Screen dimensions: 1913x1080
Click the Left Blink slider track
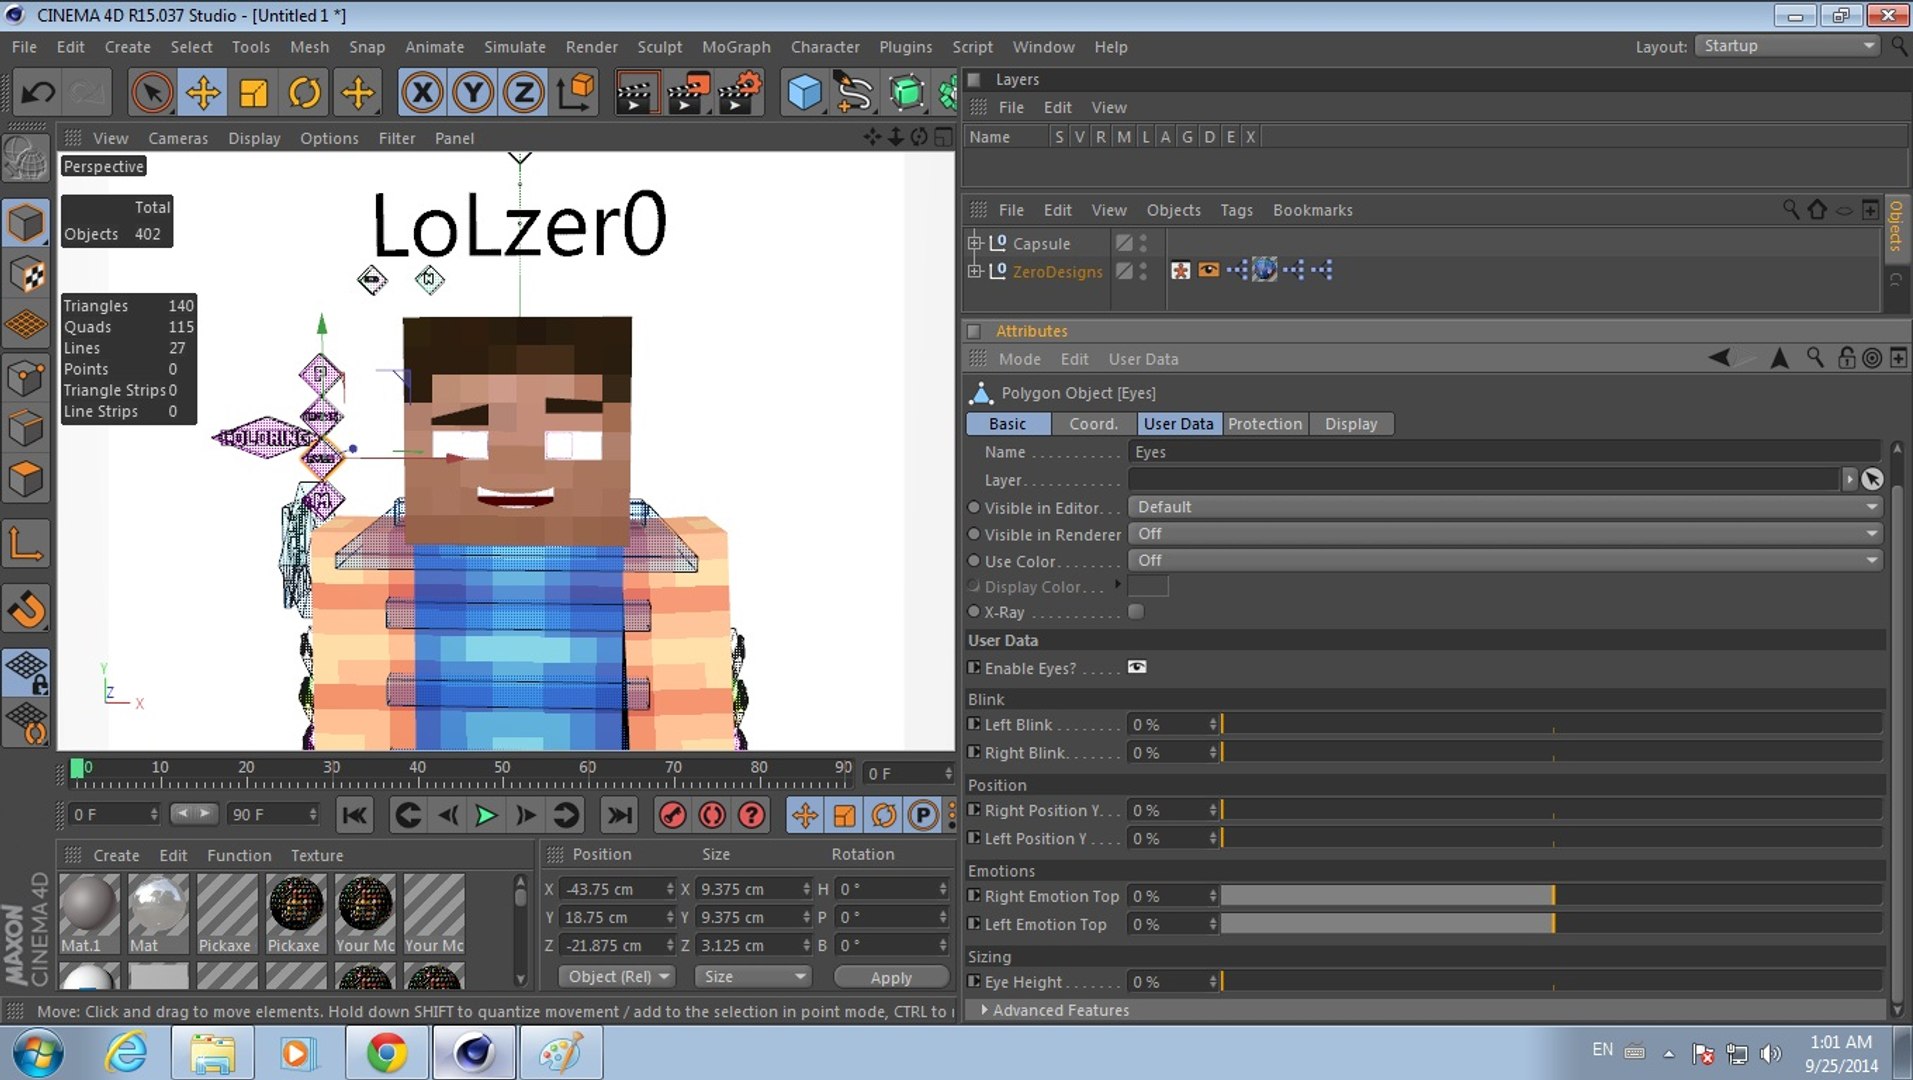point(1552,725)
